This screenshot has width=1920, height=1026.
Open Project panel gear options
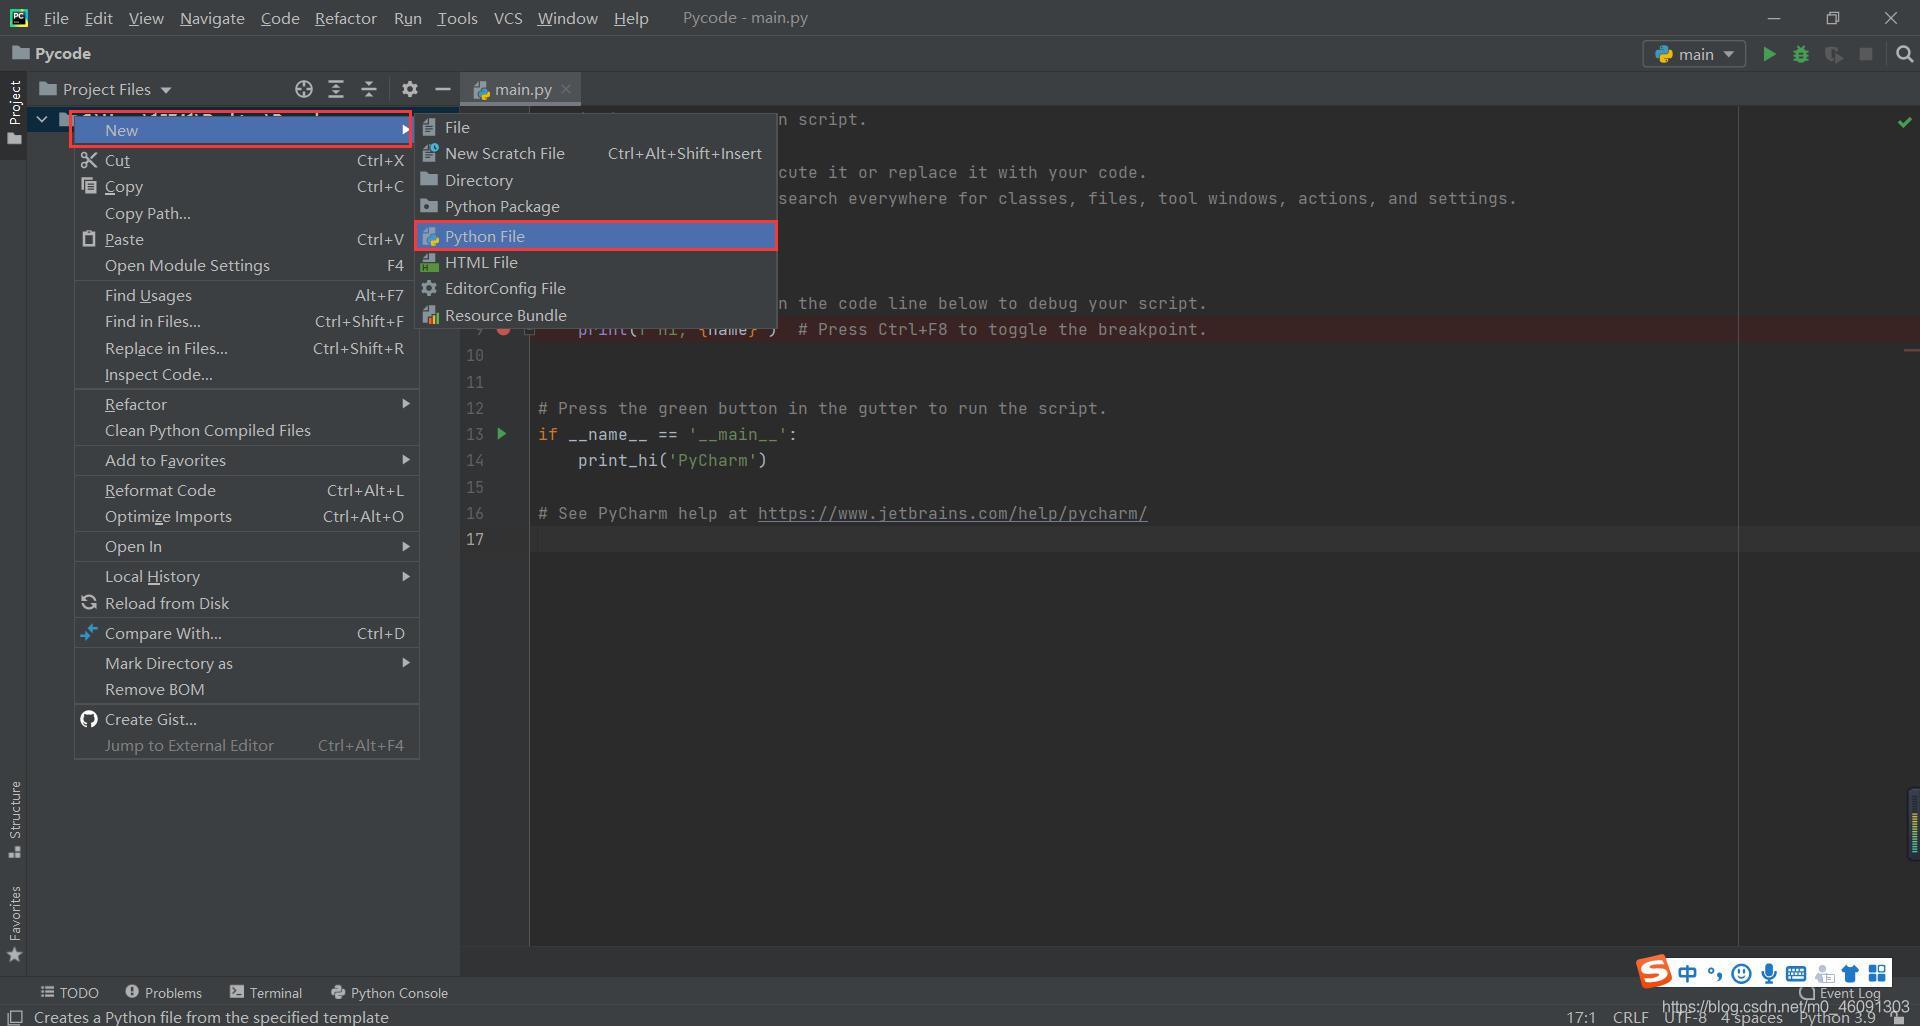coord(409,89)
